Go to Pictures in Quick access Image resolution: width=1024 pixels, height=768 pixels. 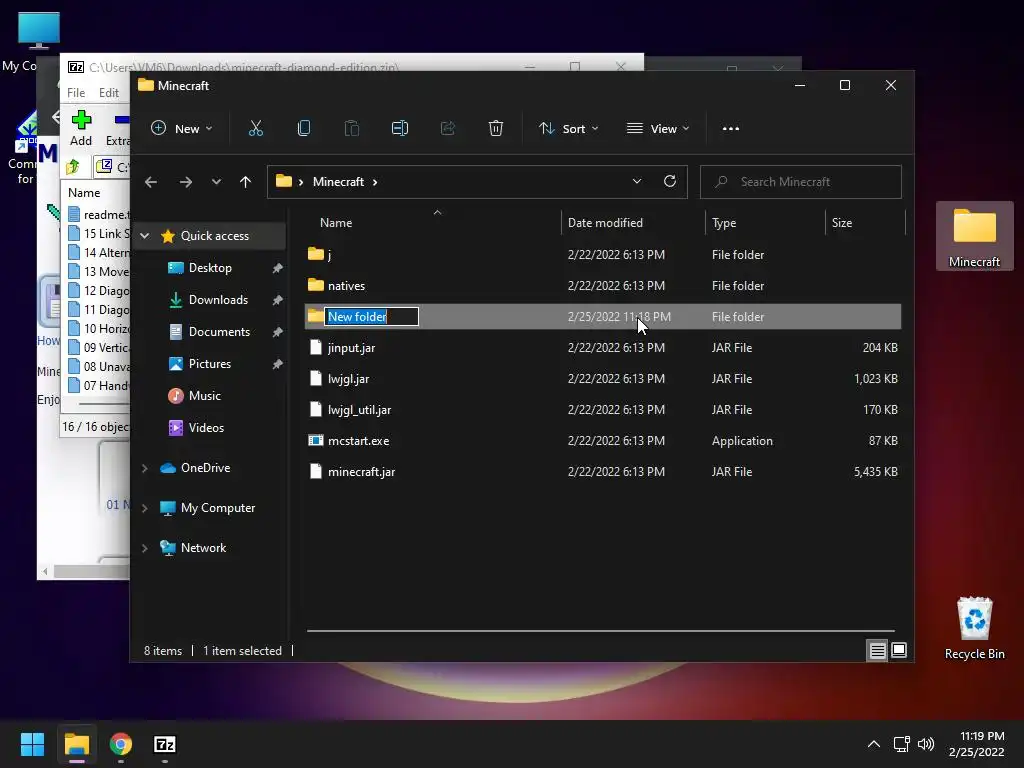click(210, 364)
